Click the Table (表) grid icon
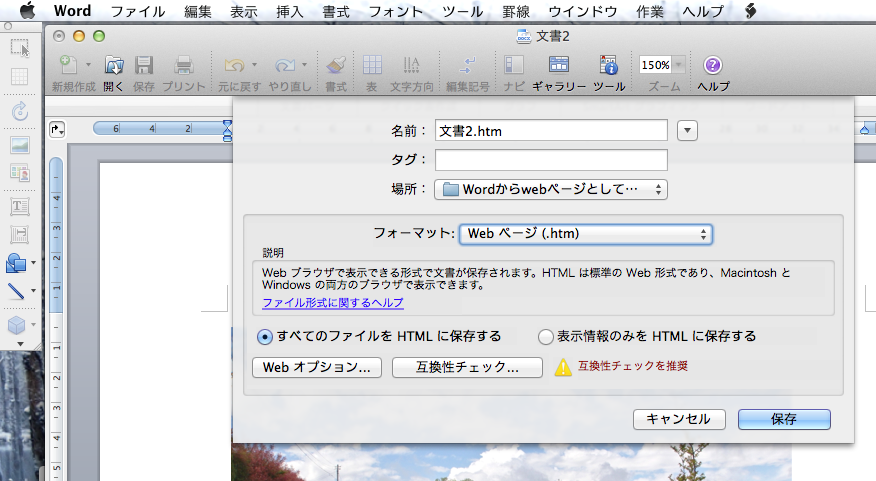Screen dimensions: 876x481 pos(372,65)
